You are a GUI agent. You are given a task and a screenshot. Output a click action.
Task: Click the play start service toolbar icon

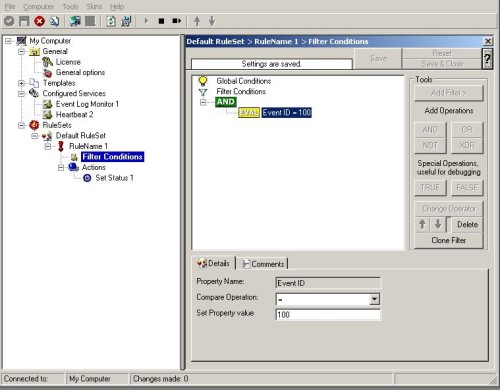pos(146,21)
